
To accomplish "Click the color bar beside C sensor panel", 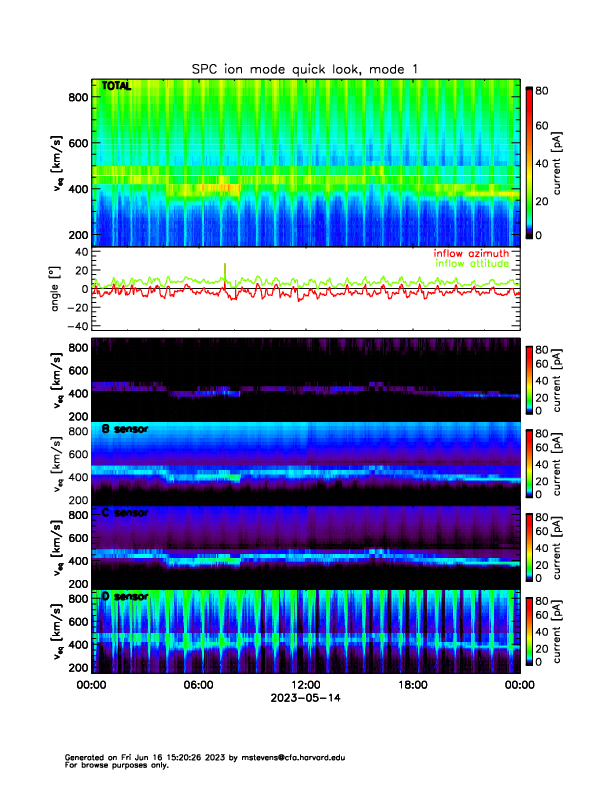I will point(529,545).
